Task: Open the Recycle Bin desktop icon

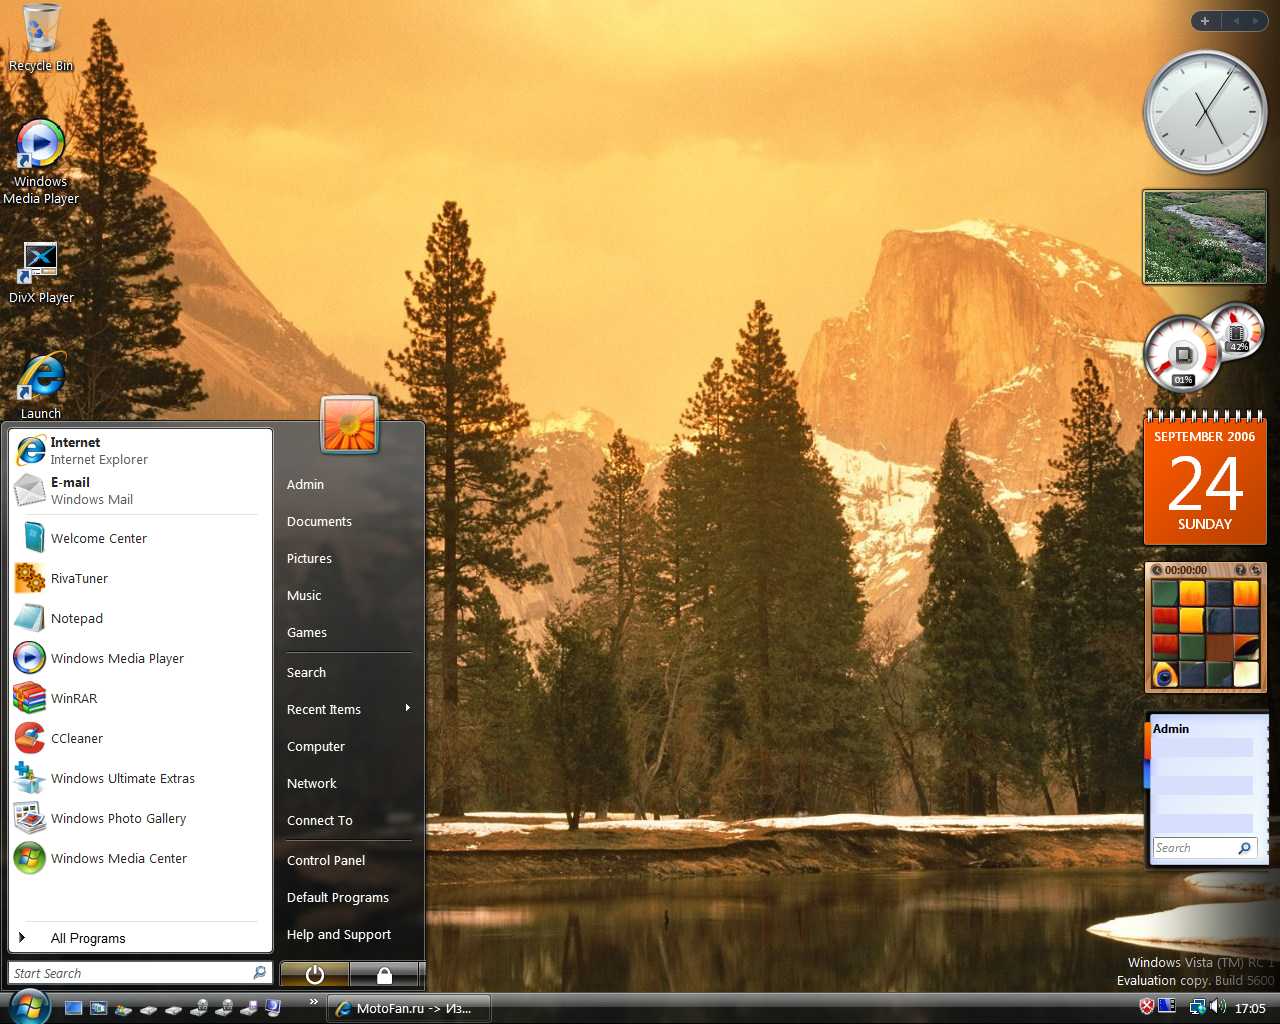Action: [x=41, y=38]
